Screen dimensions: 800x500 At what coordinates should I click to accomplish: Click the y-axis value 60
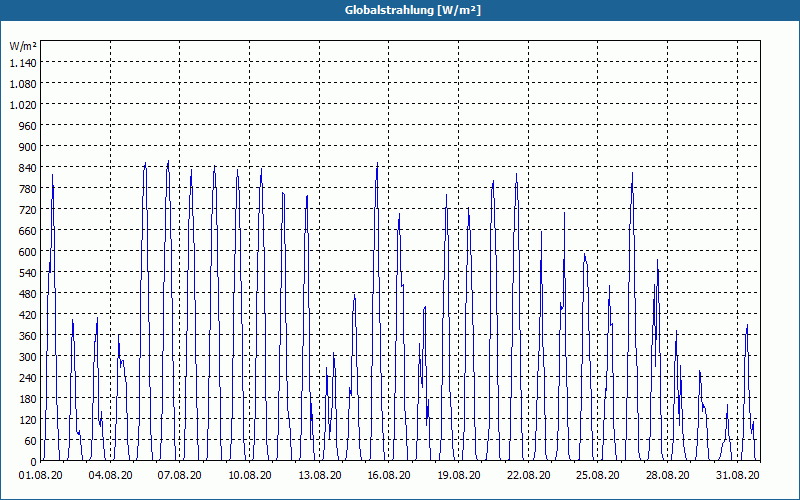coord(31,440)
